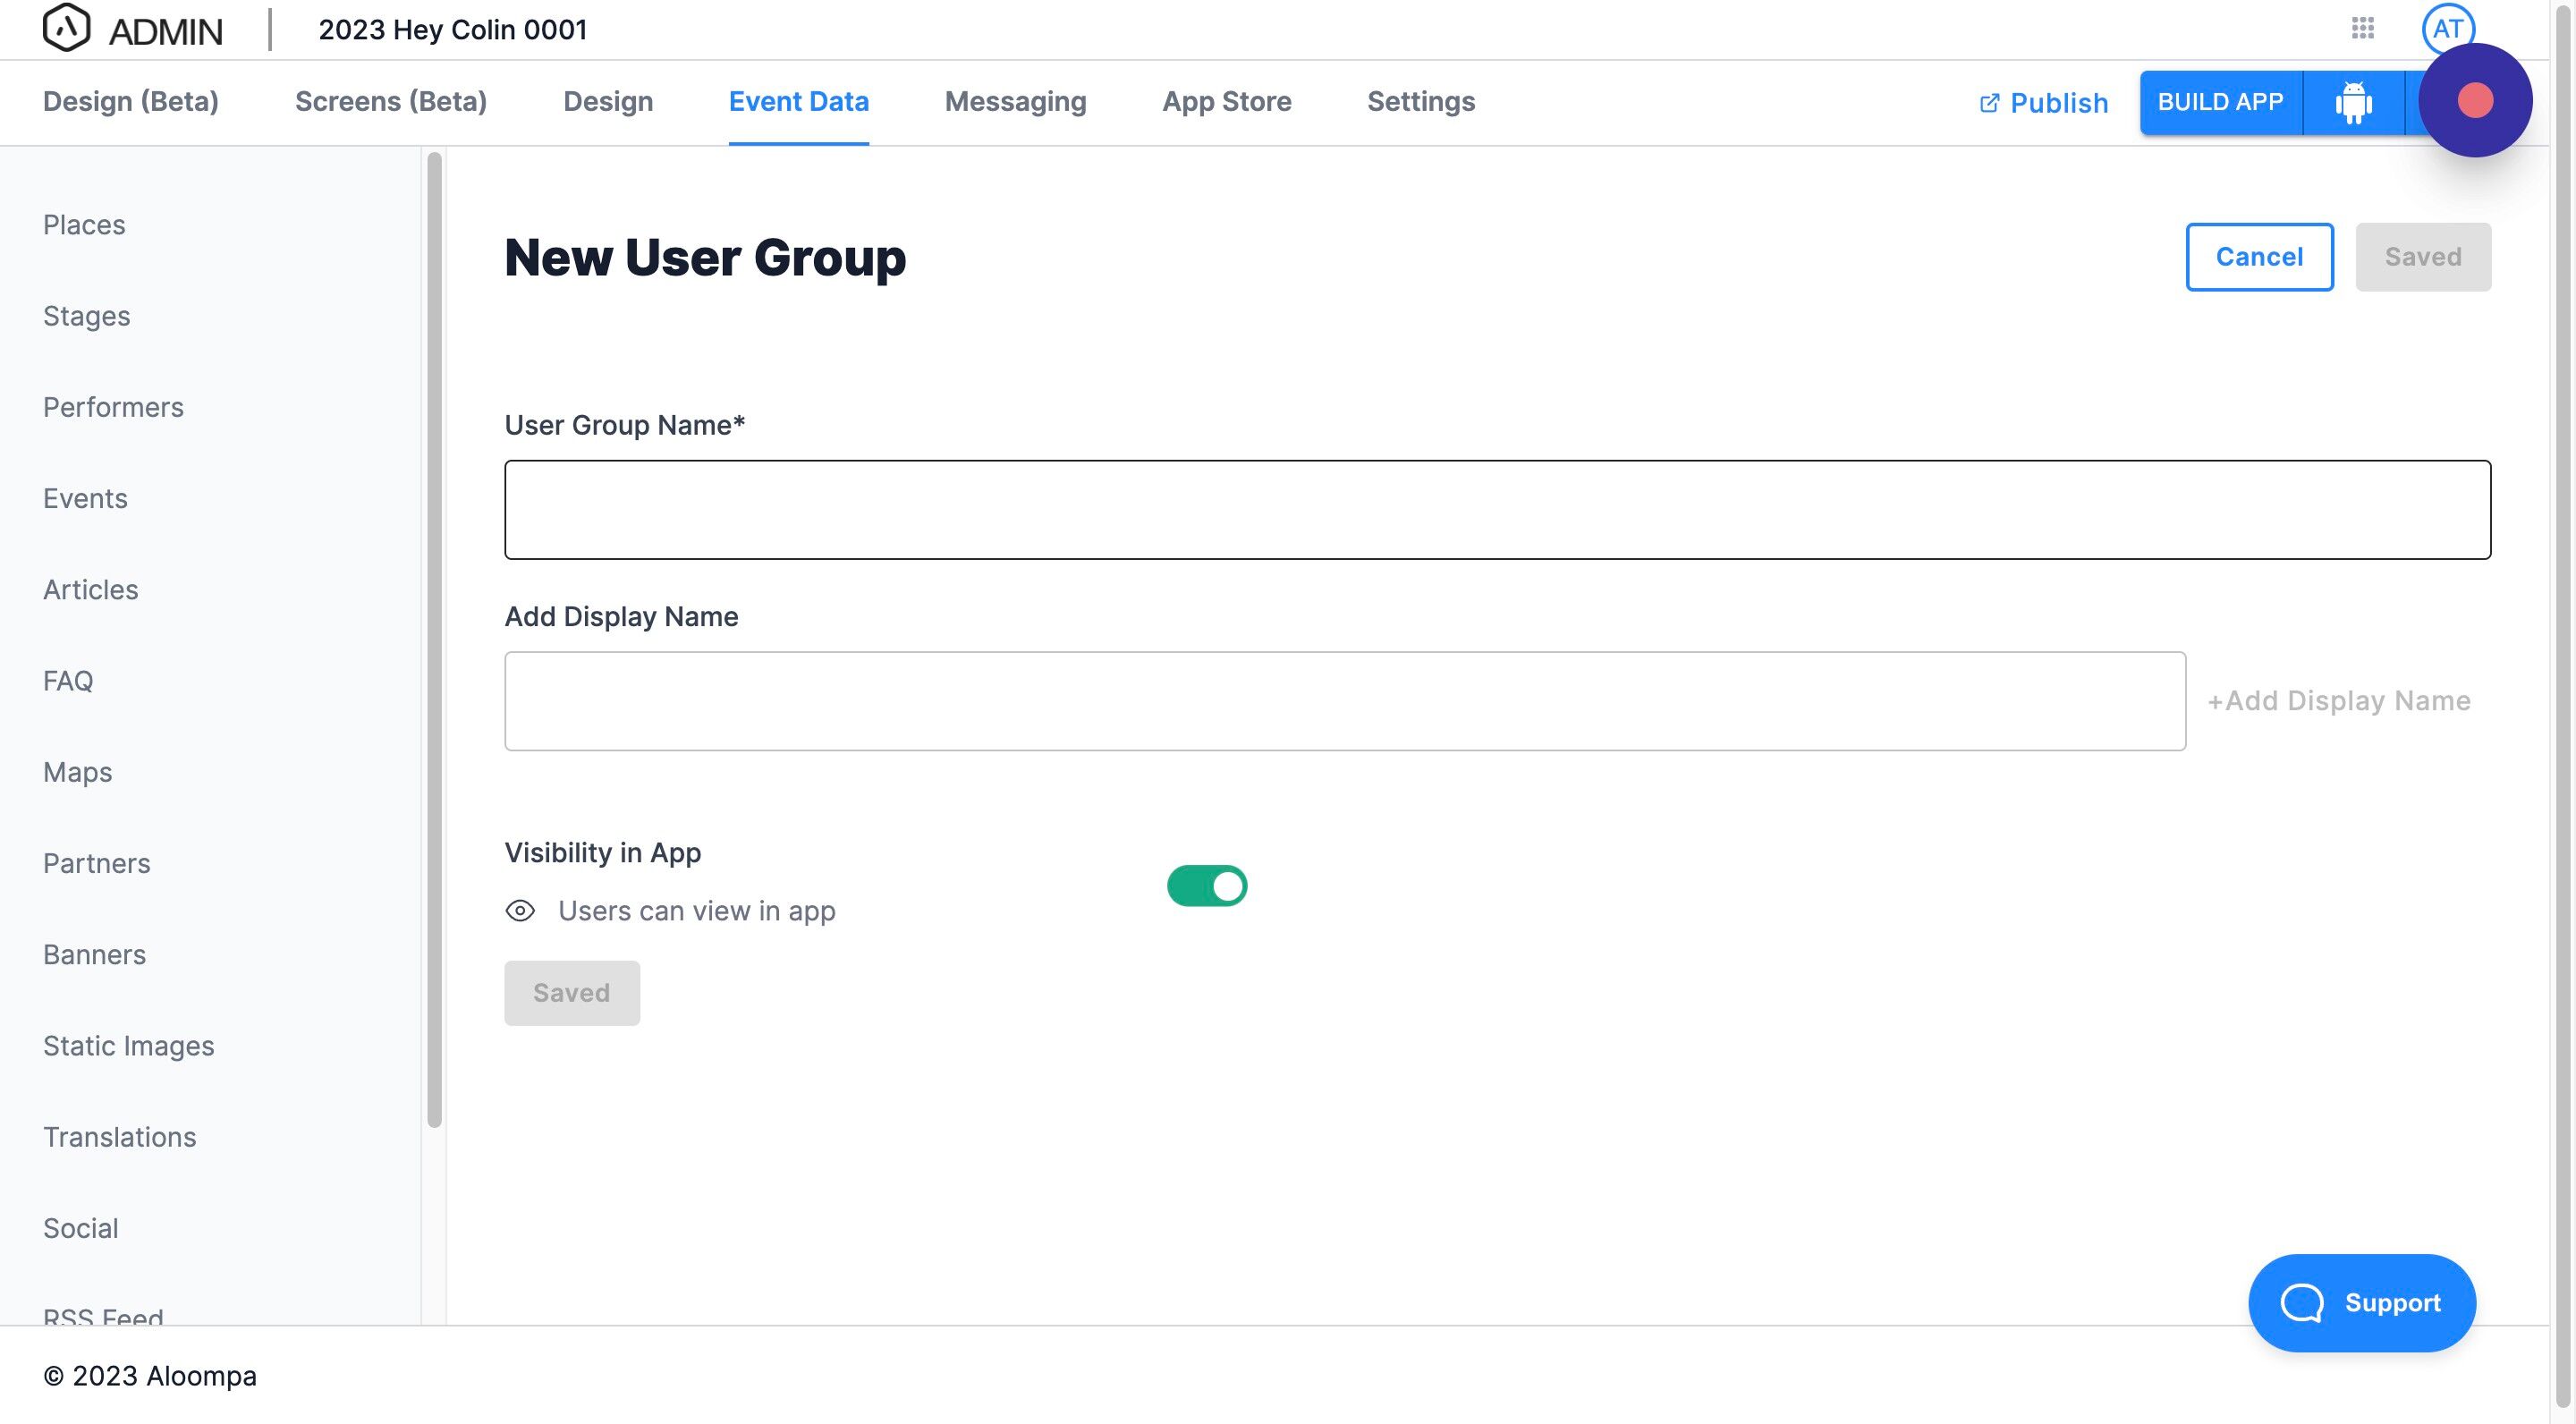Click the ADMIN header text
The width and height of the screenshot is (2576, 1424).
pyautogui.click(x=165, y=31)
